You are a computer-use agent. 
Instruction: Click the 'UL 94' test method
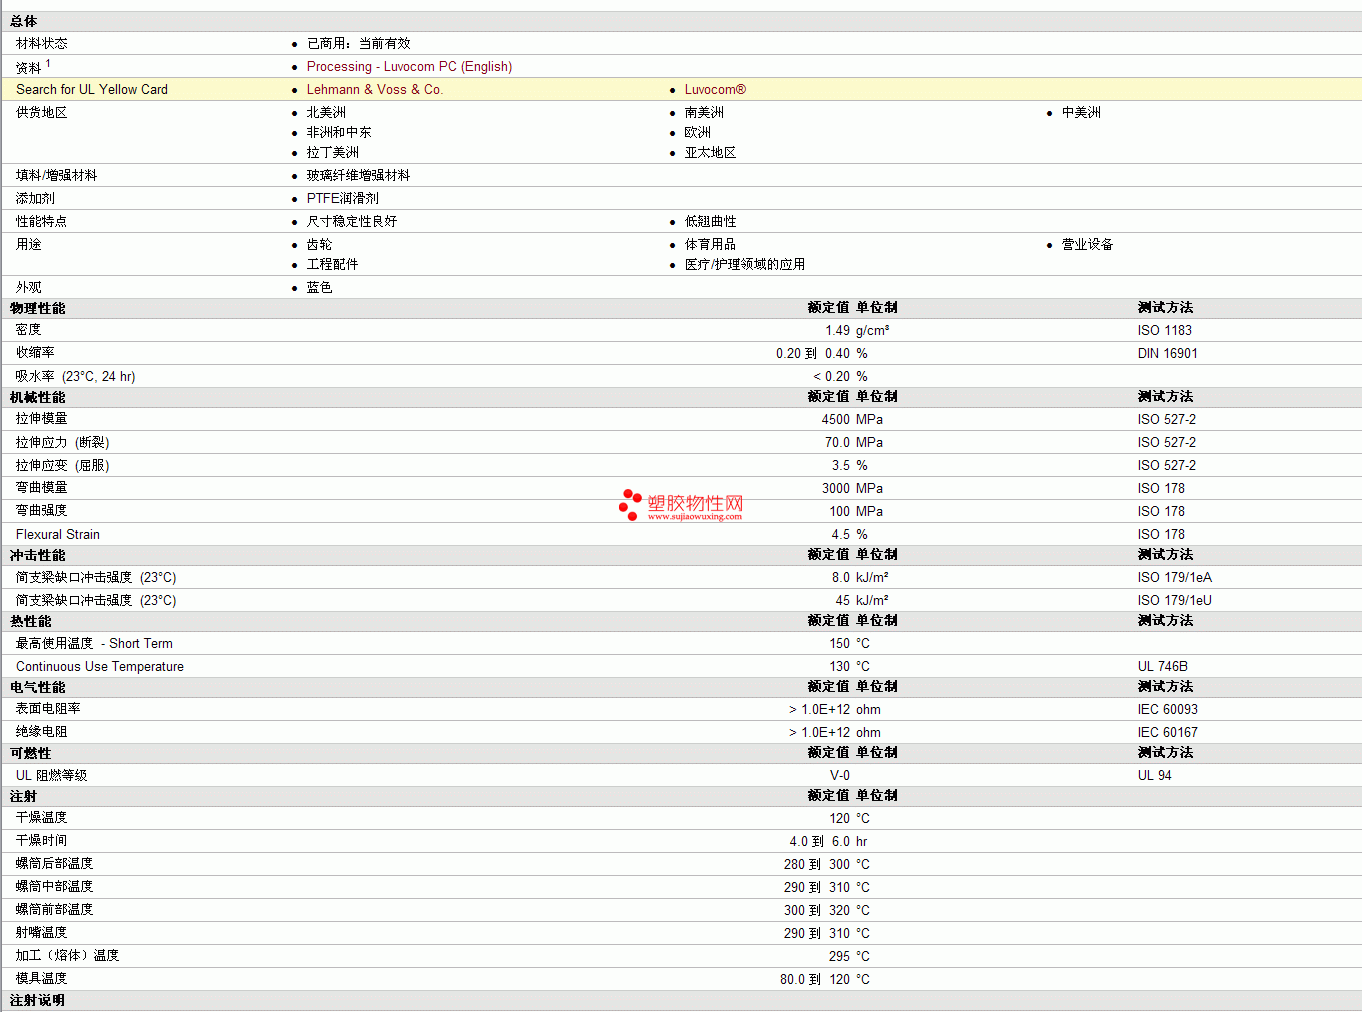1155,775
